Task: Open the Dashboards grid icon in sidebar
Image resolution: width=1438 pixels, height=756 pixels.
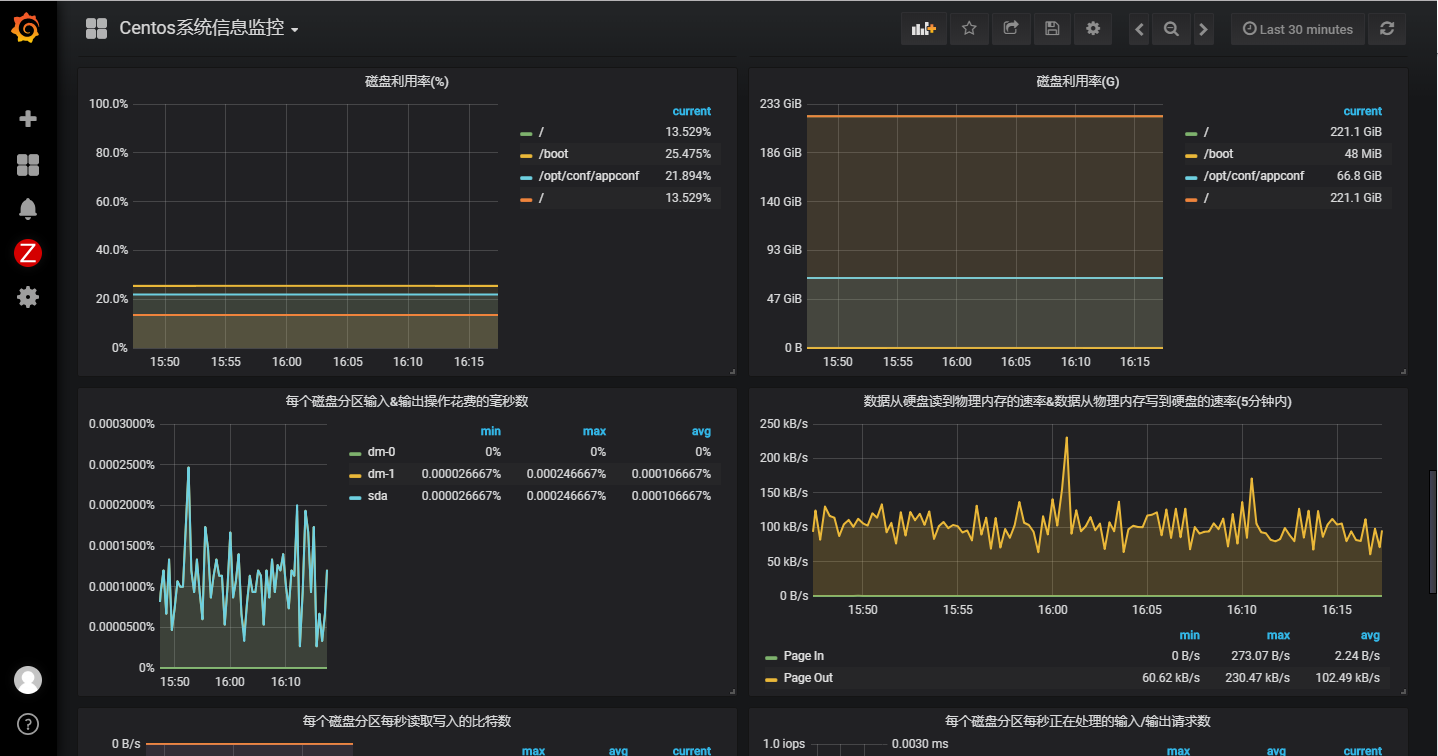Action: (28, 165)
